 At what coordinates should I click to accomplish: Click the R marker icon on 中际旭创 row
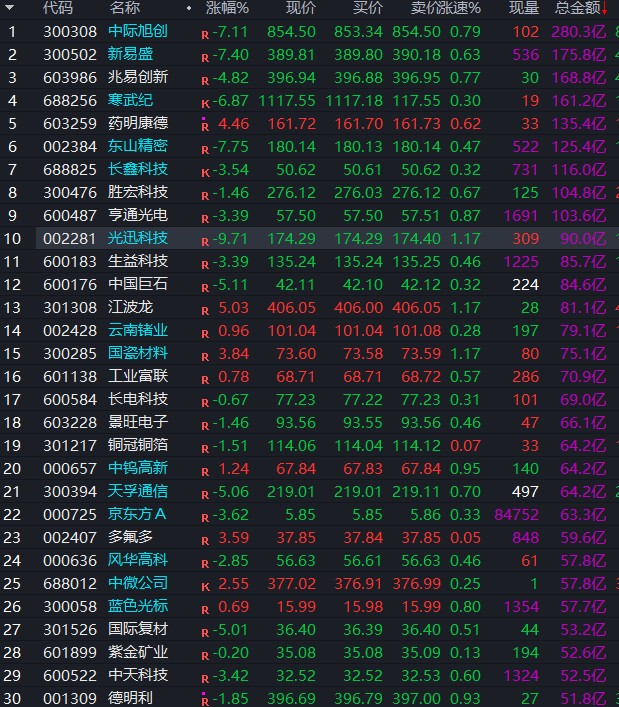click(x=205, y=35)
